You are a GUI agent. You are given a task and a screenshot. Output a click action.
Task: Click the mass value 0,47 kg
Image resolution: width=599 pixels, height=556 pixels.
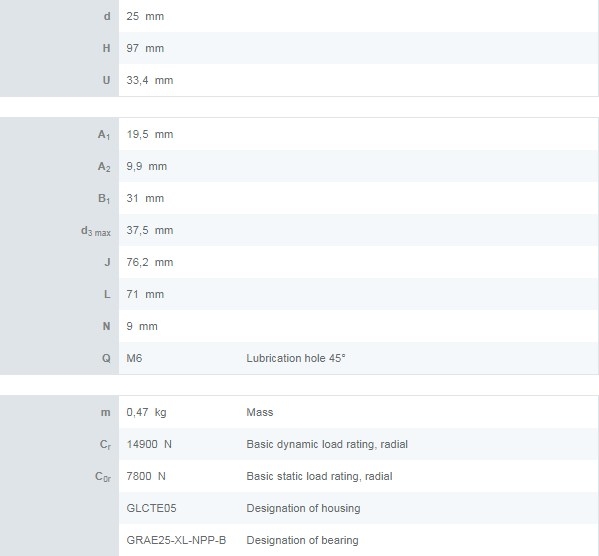tap(146, 412)
